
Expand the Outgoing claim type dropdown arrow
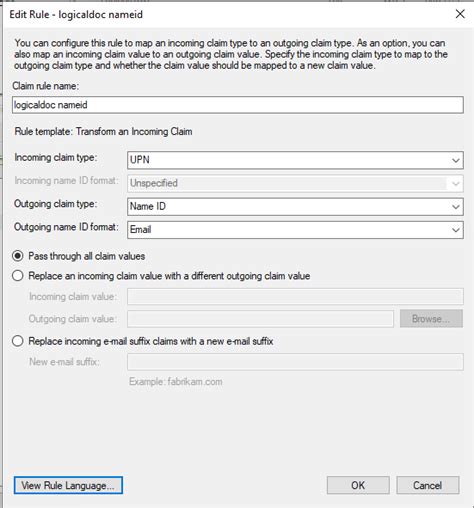point(456,207)
